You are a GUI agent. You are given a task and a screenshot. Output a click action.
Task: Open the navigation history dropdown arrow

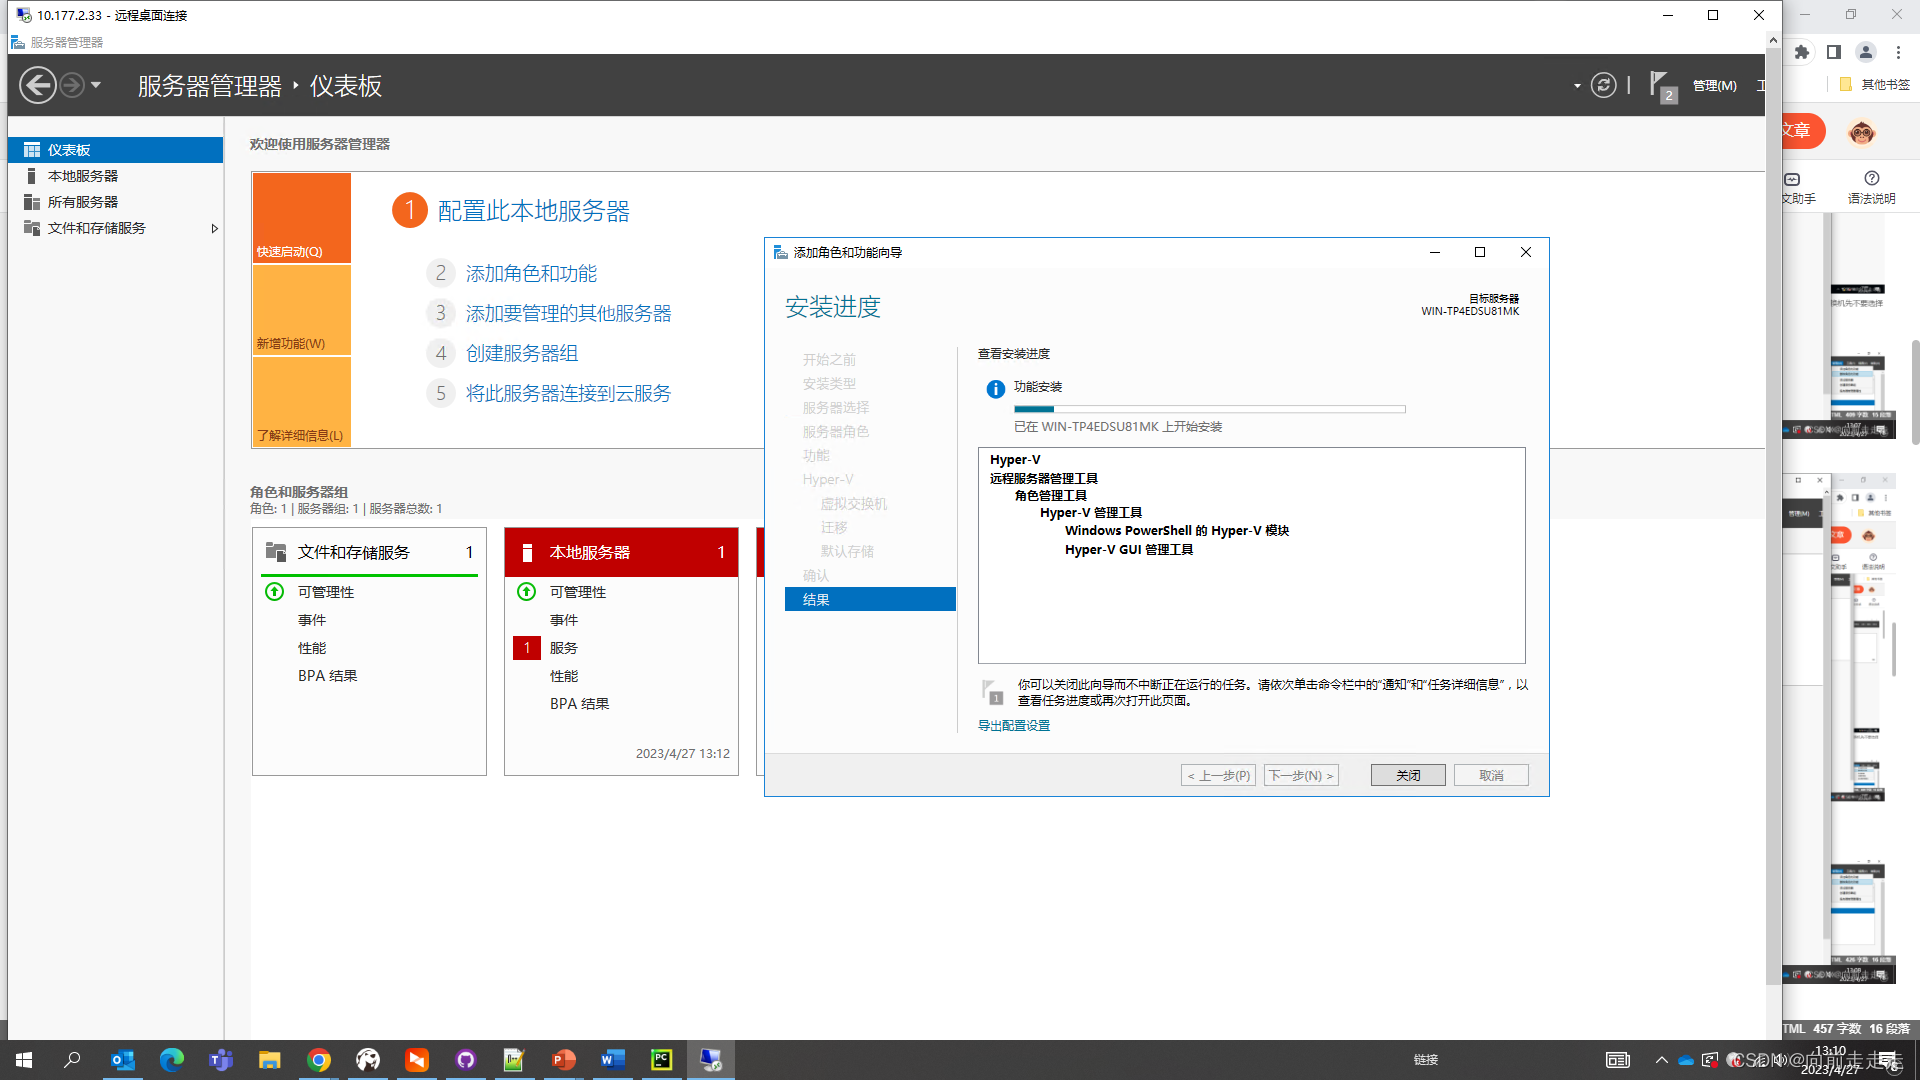click(x=96, y=86)
